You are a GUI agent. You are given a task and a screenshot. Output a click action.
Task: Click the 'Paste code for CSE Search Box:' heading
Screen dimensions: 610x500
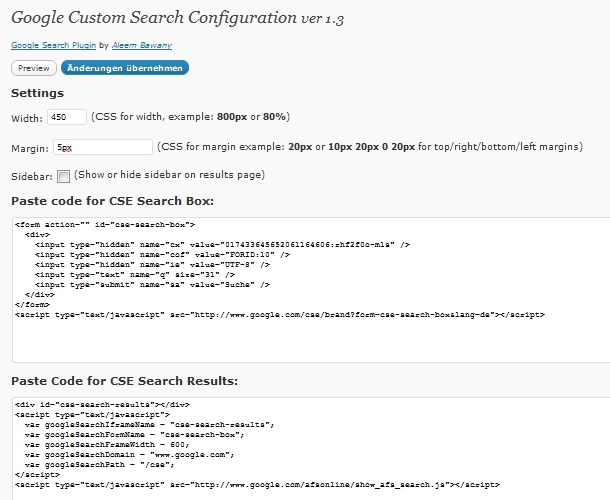[x=112, y=201]
